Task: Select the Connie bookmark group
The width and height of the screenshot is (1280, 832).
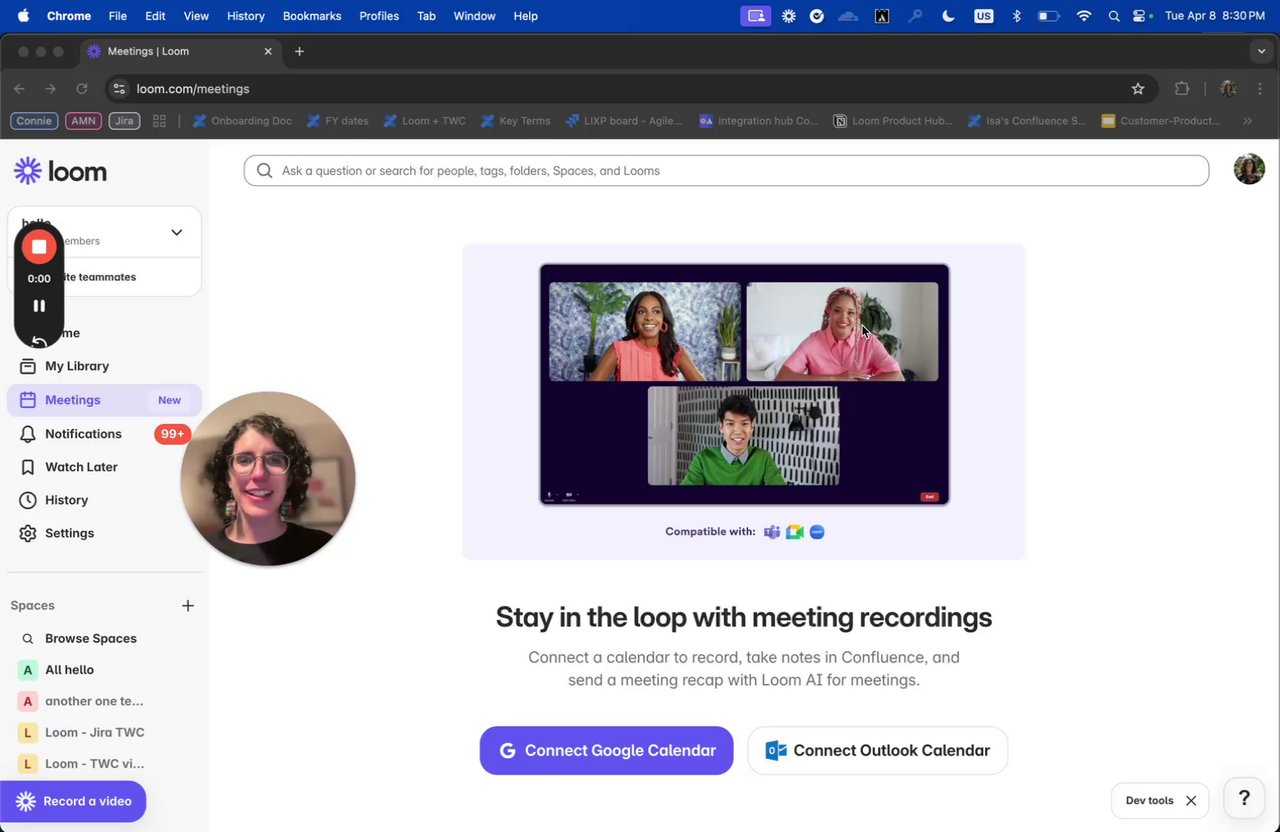Action: [34, 121]
